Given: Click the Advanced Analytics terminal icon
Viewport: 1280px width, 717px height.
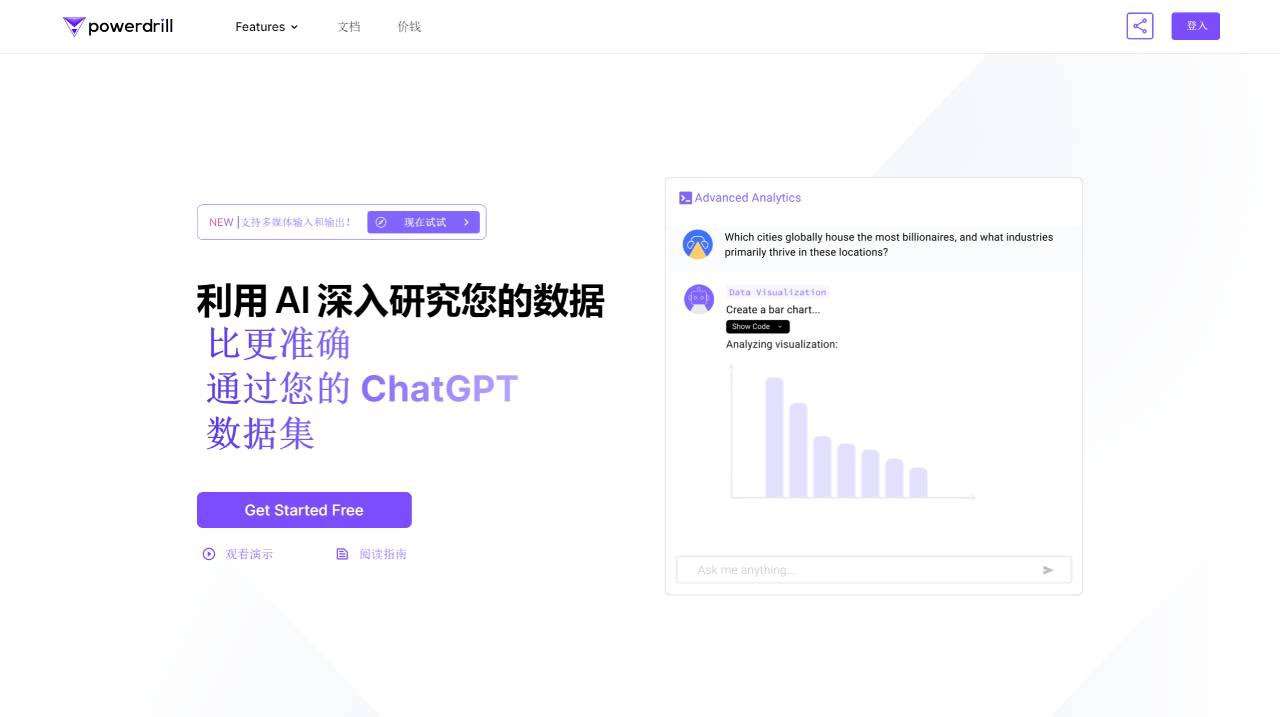Looking at the screenshot, I should [x=685, y=198].
